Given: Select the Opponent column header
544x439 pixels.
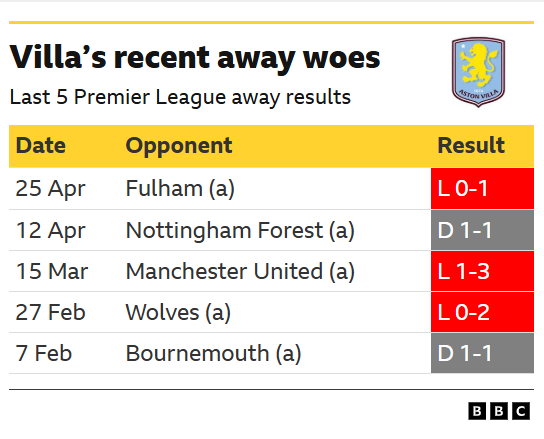Looking at the screenshot, I should [179, 146].
